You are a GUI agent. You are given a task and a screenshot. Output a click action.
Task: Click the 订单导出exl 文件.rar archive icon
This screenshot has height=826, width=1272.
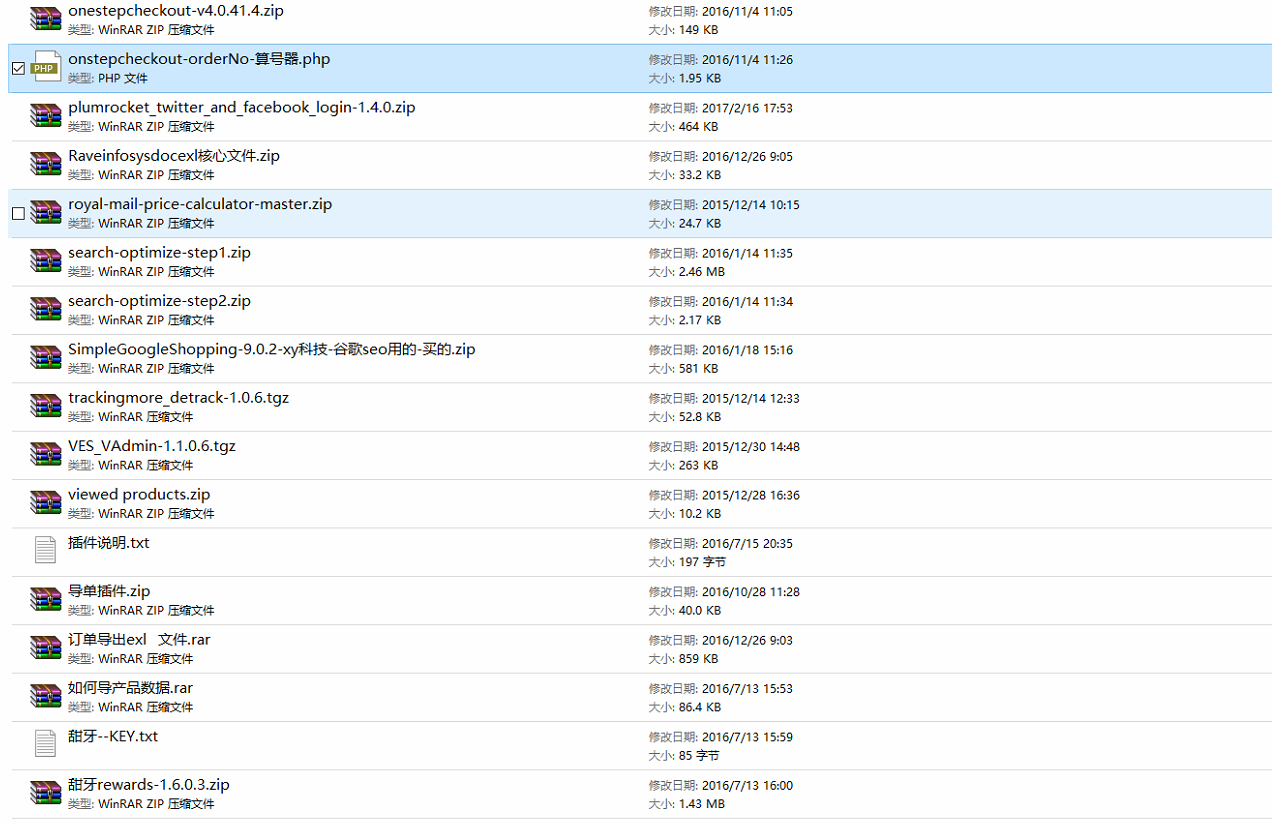pos(46,648)
